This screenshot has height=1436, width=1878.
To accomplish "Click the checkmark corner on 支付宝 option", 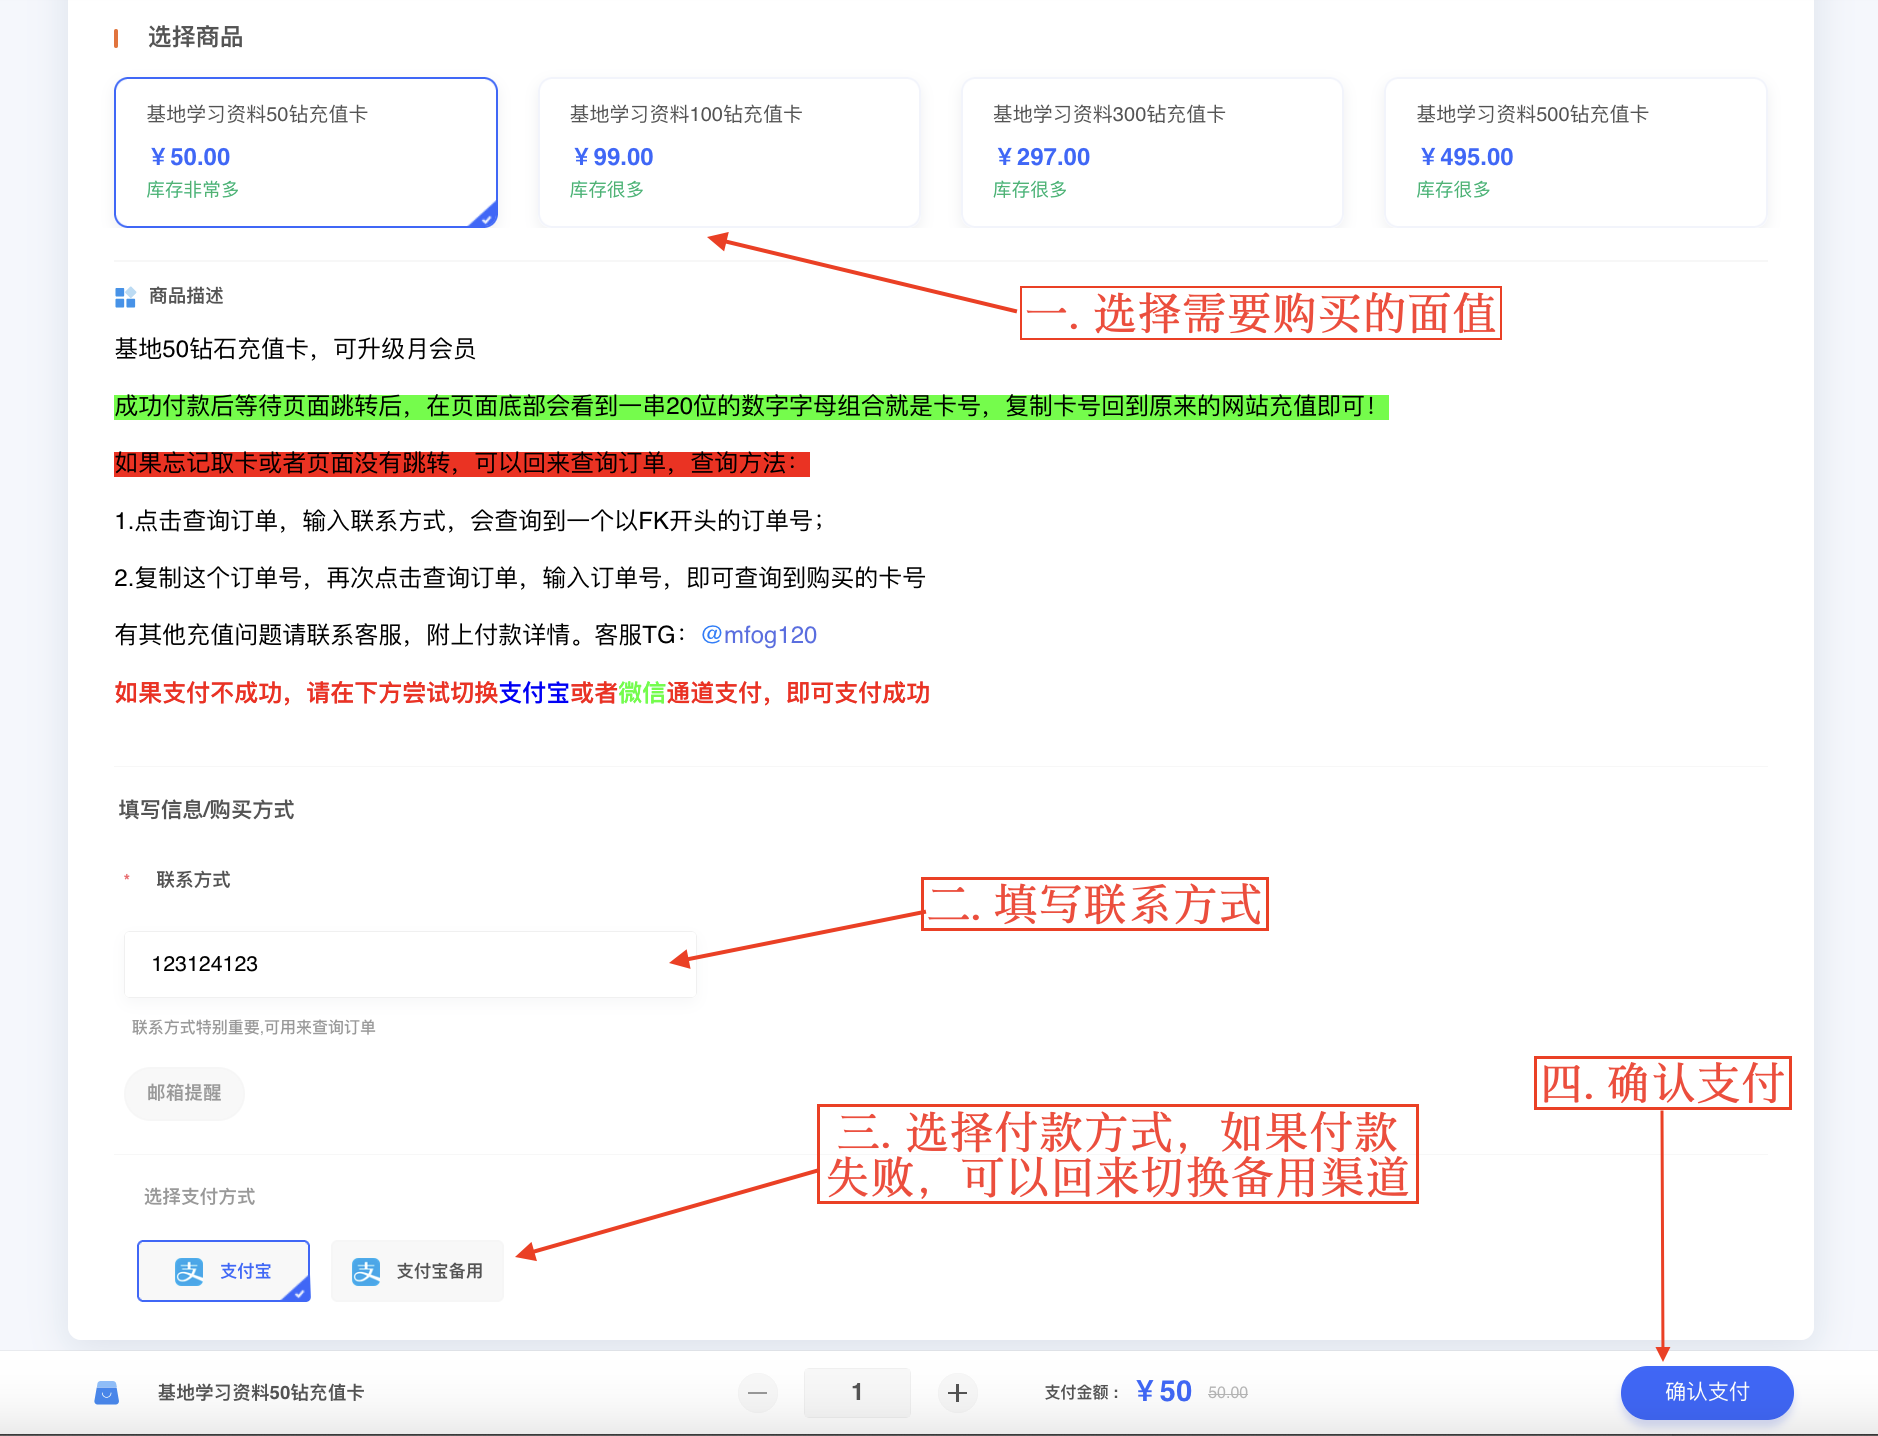I will (x=299, y=1292).
